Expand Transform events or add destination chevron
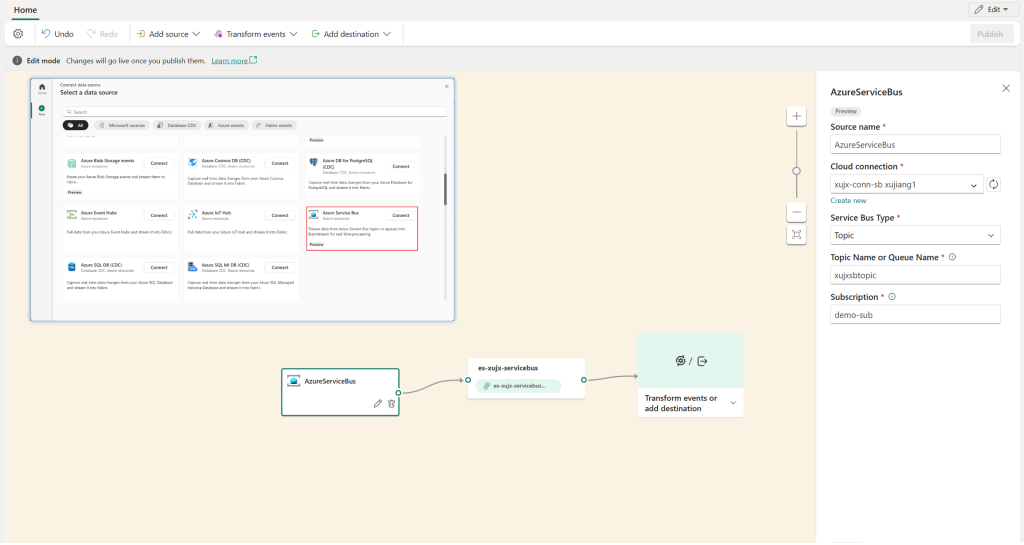The height and width of the screenshot is (545, 1024). tap(733, 403)
